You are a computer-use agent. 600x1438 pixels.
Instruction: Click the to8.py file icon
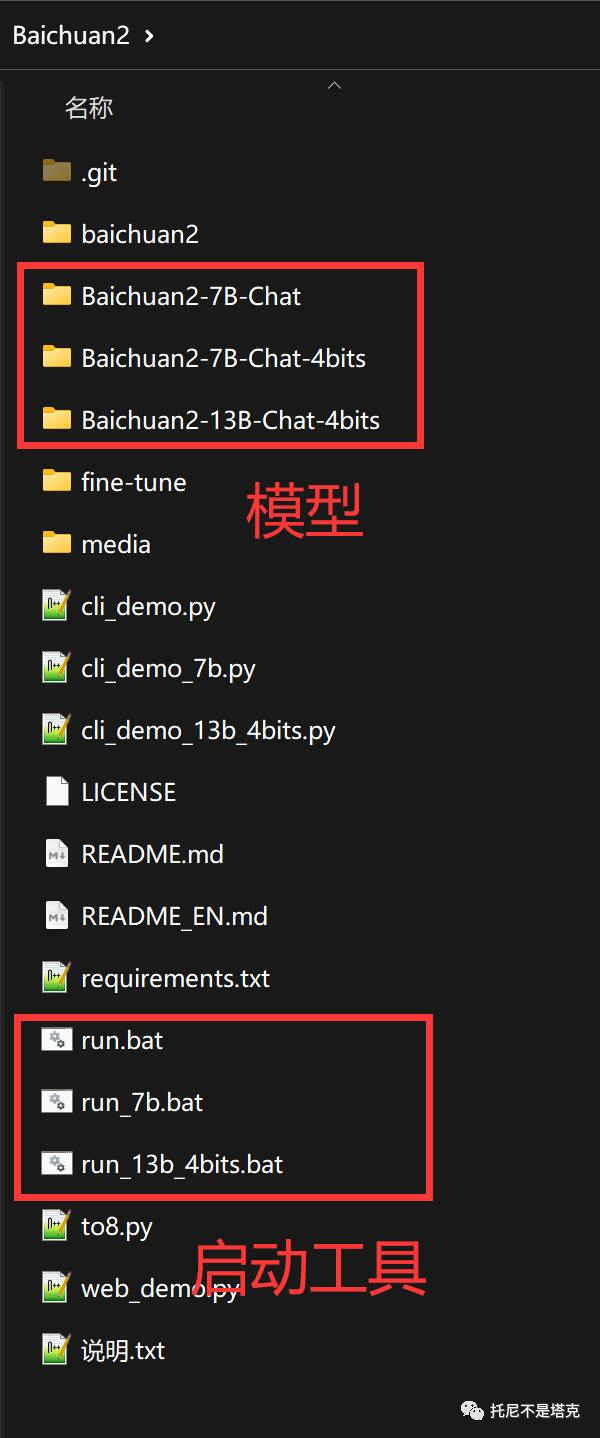pyautogui.click(x=56, y=1225)
